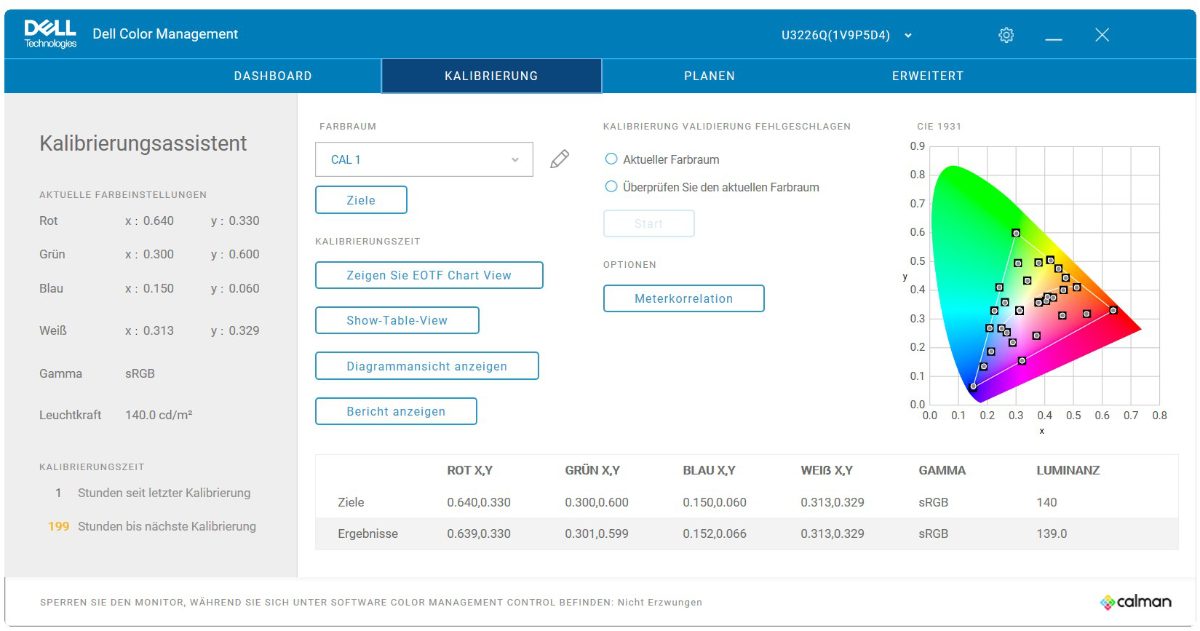Click the LUMINANZ column header
Screen dimensions: 1200x631
1068,470
